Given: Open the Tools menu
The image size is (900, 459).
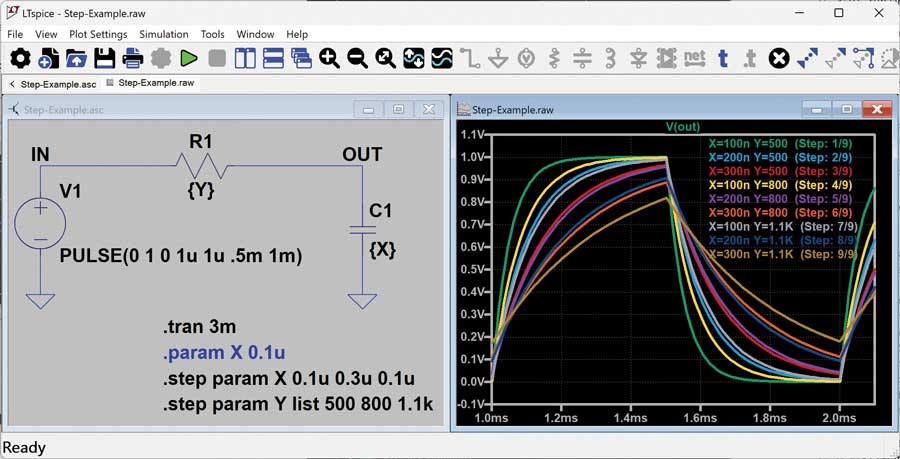Looking at the screenshot, I should tap(212, 34).
